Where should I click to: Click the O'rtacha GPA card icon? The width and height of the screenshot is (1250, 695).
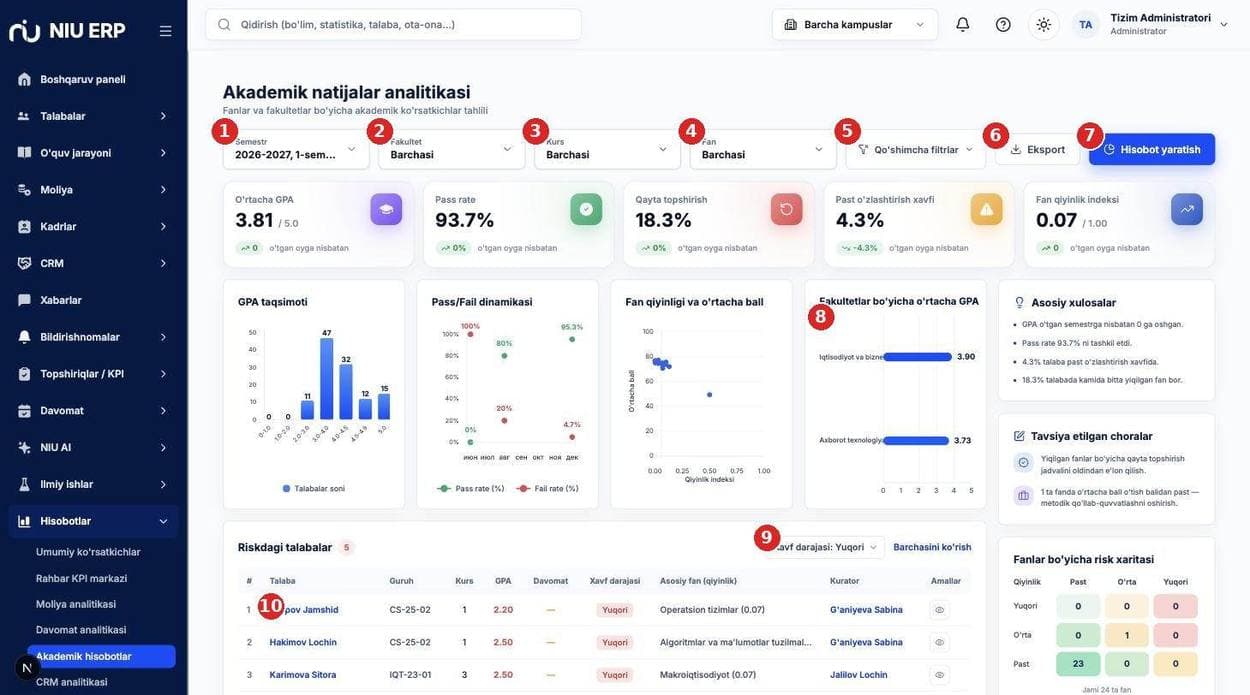pyautogui.click(x=386, y=209)
